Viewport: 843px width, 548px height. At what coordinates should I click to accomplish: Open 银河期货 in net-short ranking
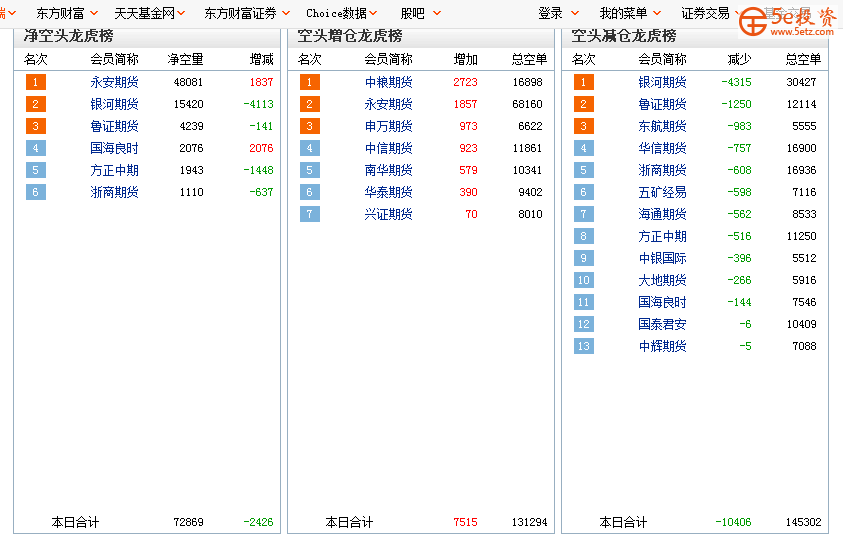click(114, 104)
